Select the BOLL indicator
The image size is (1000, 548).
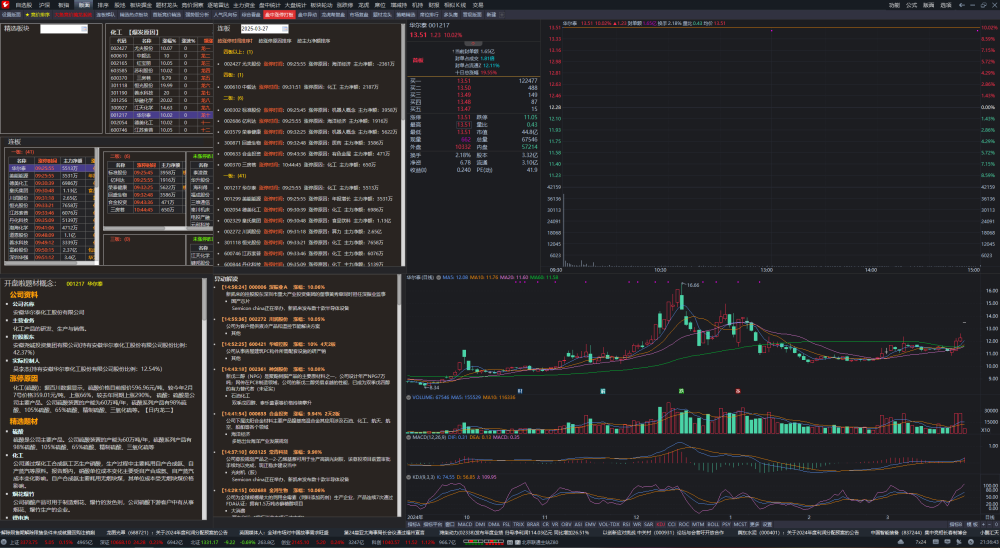(713, 525)
